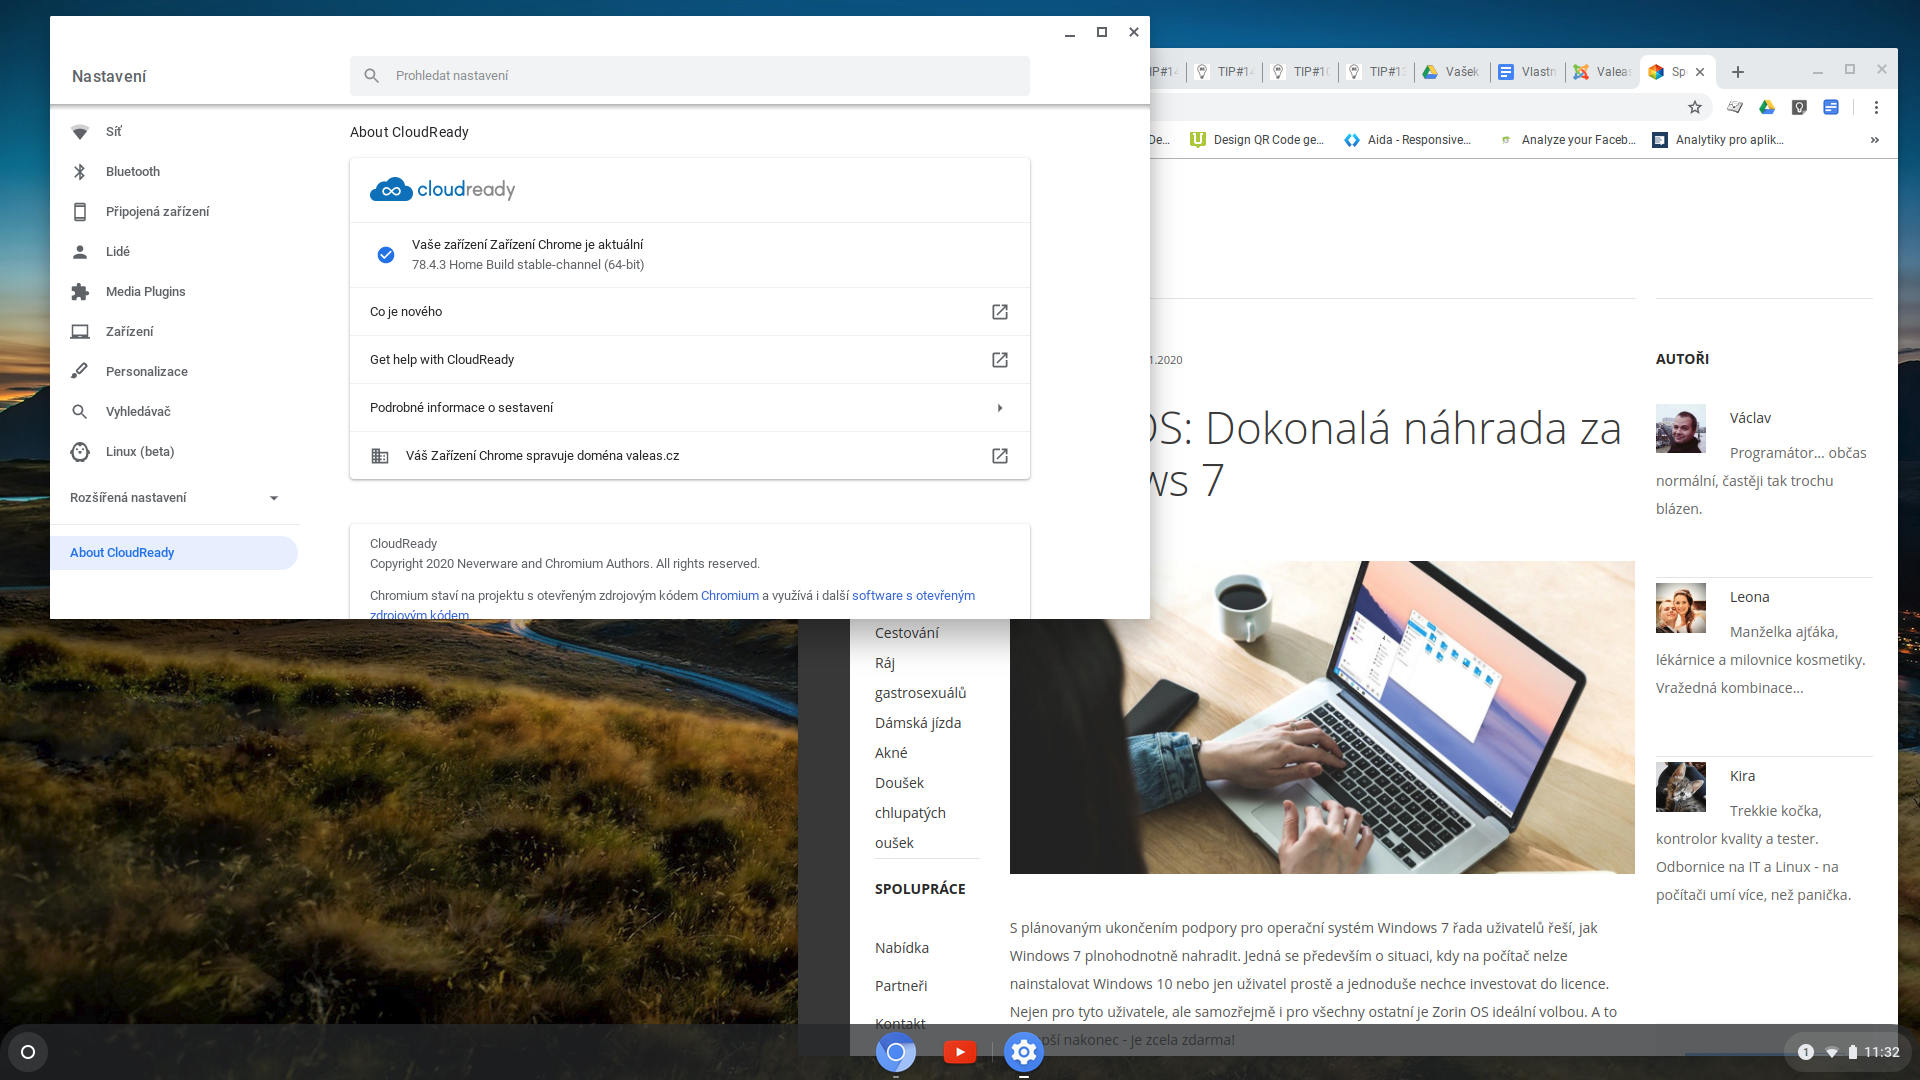Open system tray clock showing 11:32
This screenshot has height=1080, width=1920.
[1881, 1052]
